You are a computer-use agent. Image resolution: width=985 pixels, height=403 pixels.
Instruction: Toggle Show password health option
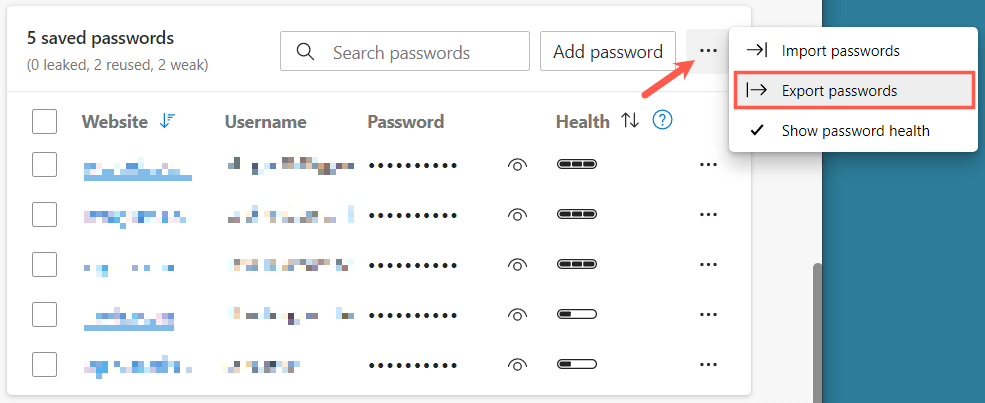coord(855,130)
